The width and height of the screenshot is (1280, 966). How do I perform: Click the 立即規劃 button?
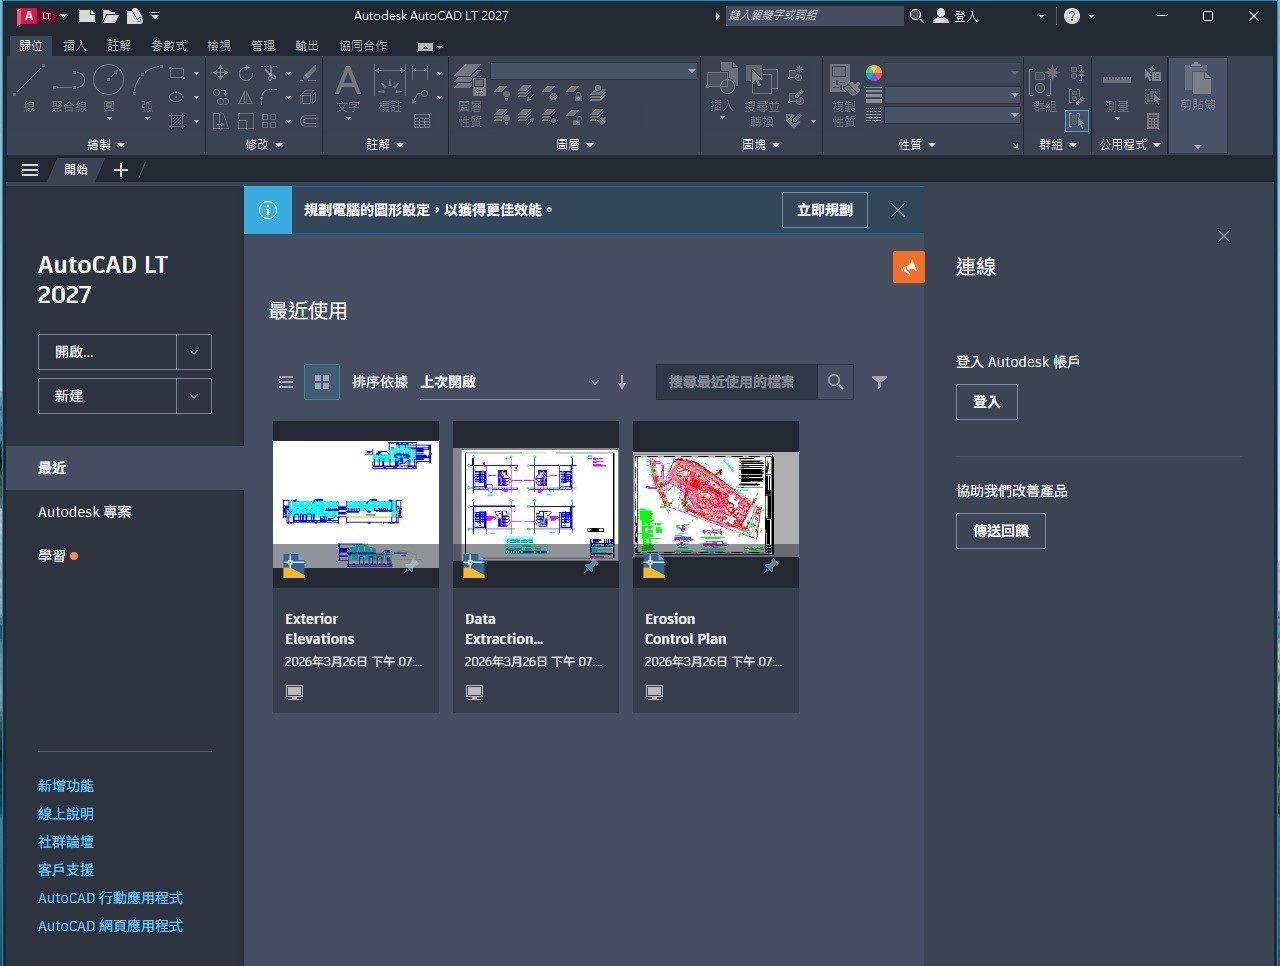(824, 210)
